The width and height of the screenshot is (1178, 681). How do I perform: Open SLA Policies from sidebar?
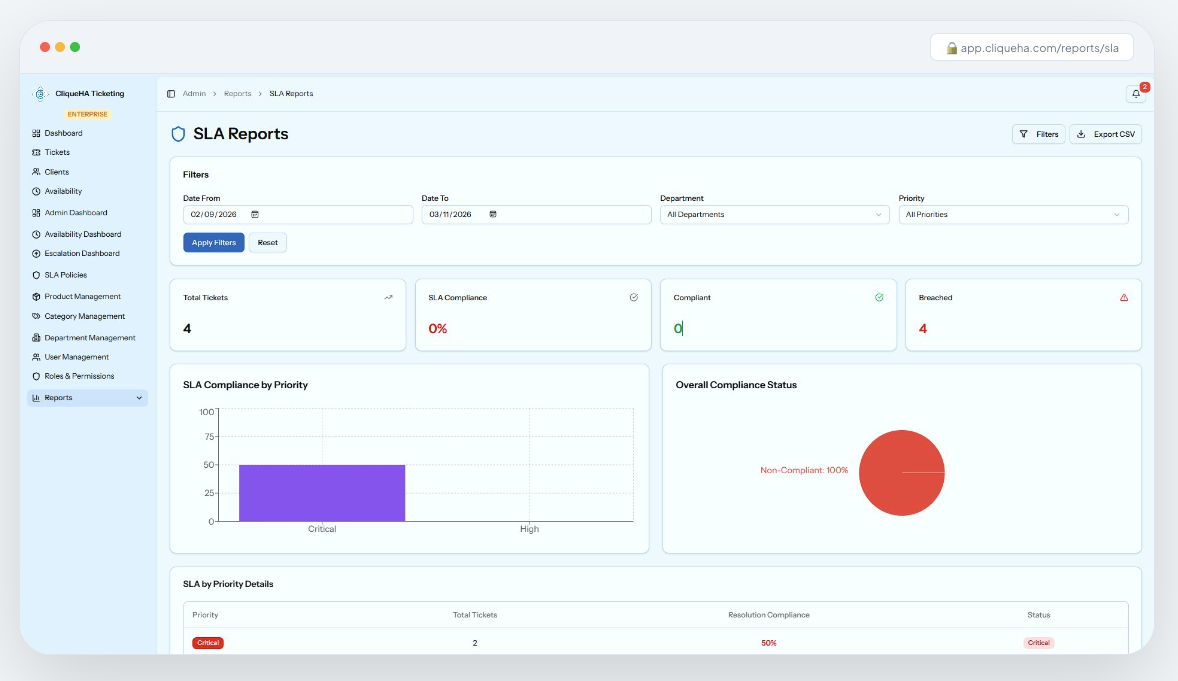point(65,275)
